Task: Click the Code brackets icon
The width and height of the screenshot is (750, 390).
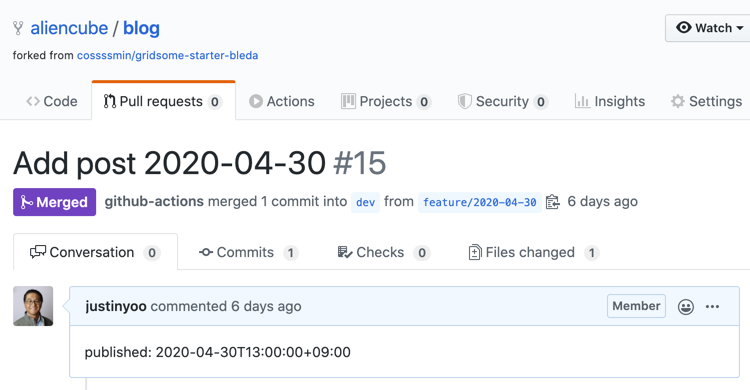Action: pyautogui.click(x=33, y=101)
